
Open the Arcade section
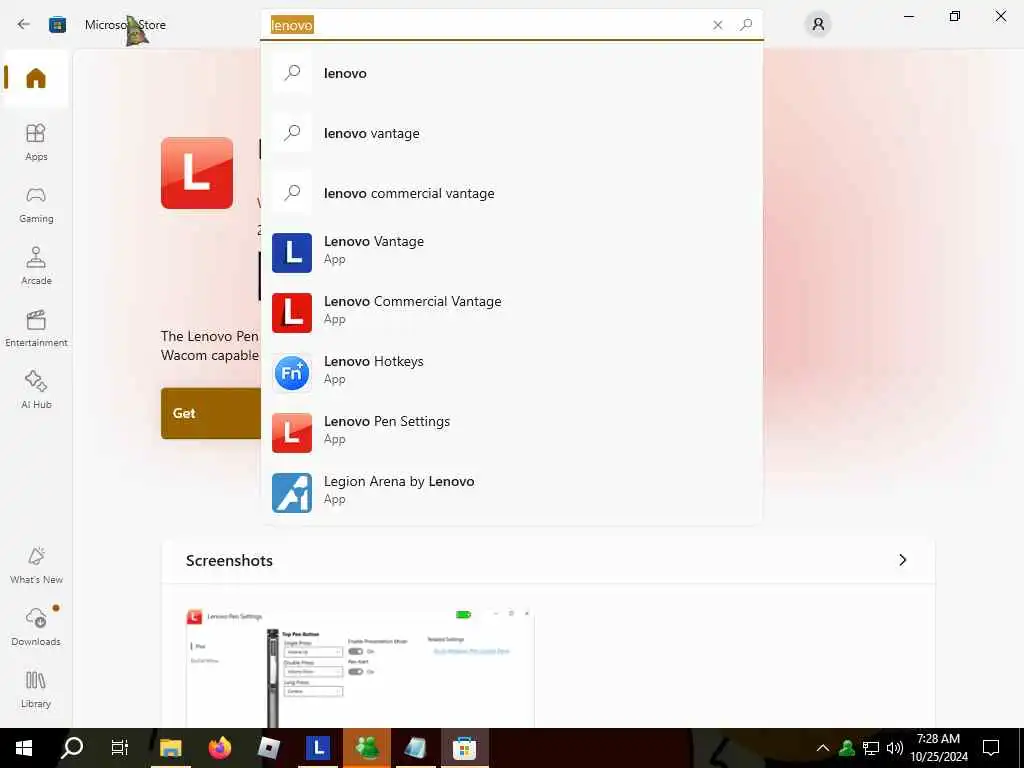[36, 266]
